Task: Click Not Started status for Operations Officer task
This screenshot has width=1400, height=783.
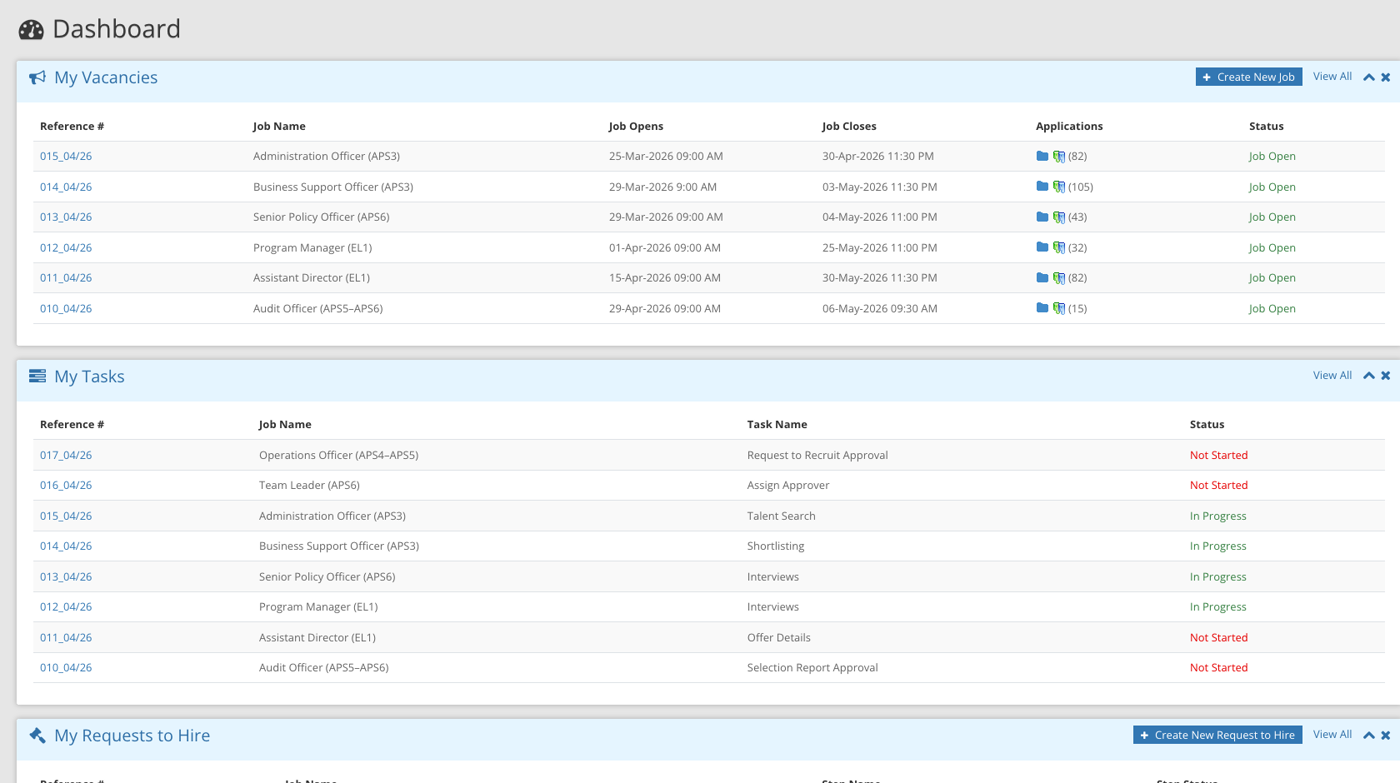Action: pyautogui.click(x=1218, y=455)
